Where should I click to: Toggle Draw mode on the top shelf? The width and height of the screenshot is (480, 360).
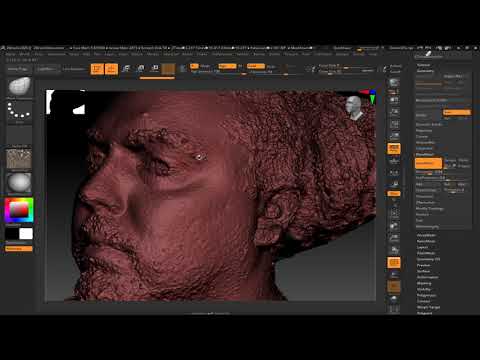point(111,69)
